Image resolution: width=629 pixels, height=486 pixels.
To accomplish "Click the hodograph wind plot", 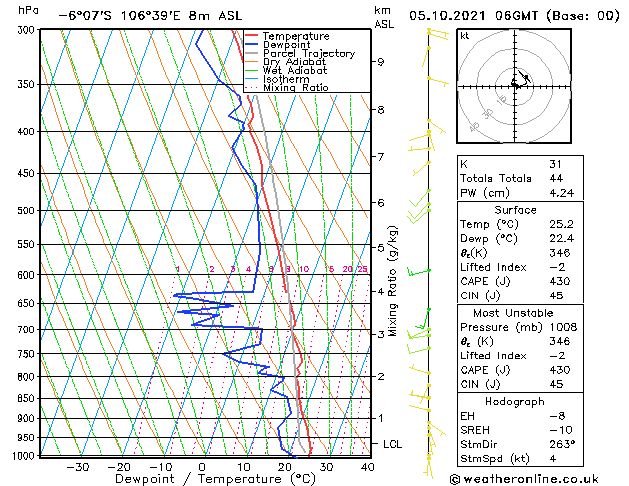I will click(514, 86).
